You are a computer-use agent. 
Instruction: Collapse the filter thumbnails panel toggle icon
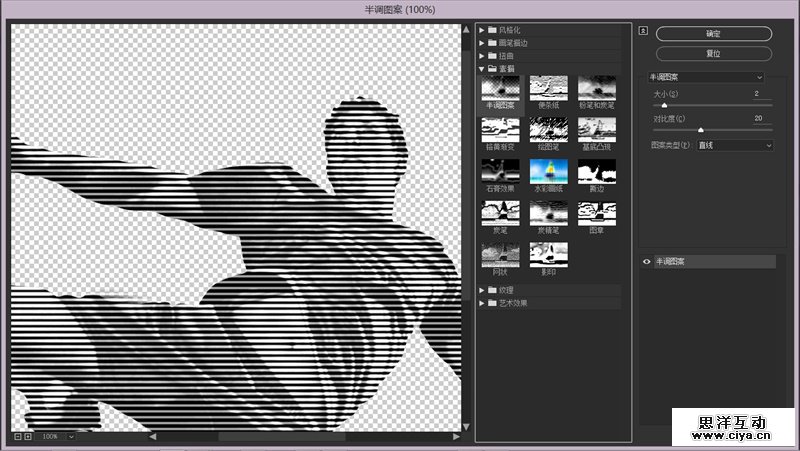tap(643, 30)
